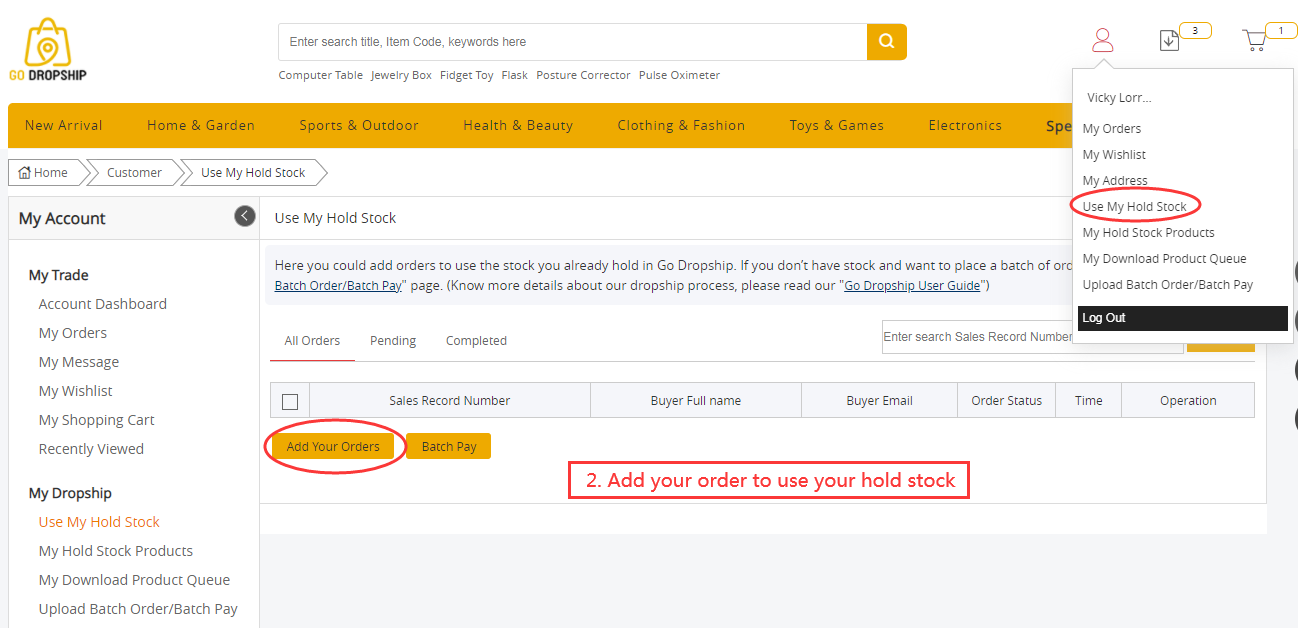Open the download queue icon
The image size is (1298, 628).
tap(1169, 41)
